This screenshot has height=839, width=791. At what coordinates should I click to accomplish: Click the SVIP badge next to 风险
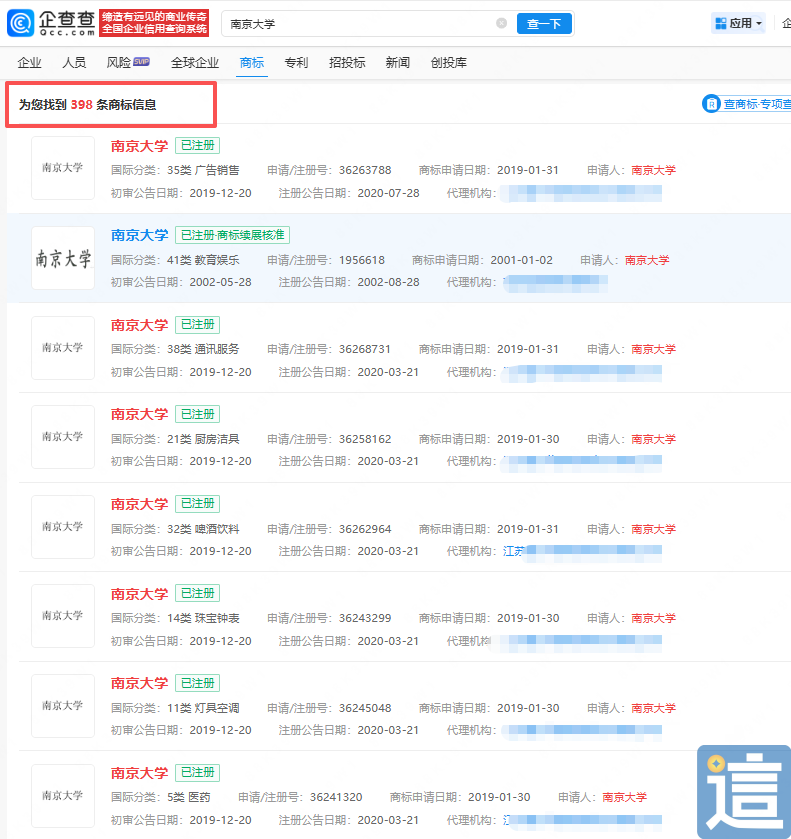click(141, 62)
